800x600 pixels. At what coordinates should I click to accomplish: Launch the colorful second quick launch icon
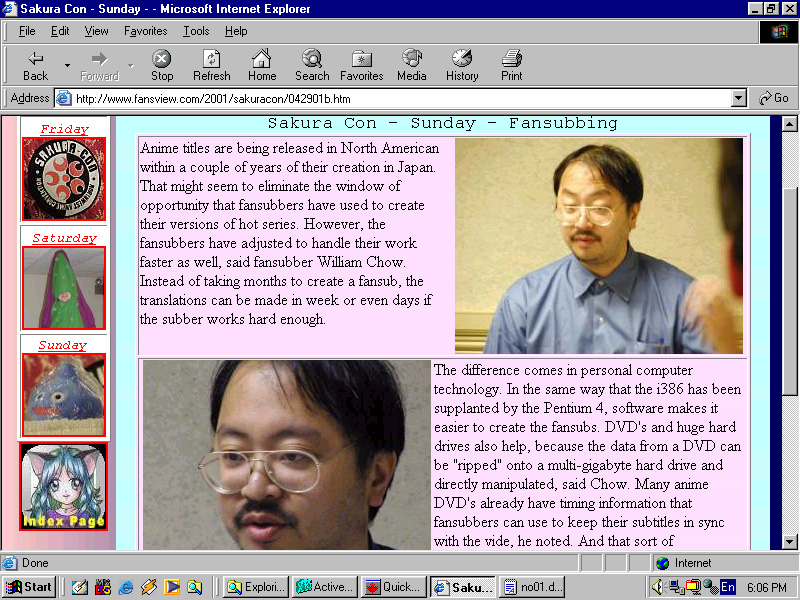[103, 587]
